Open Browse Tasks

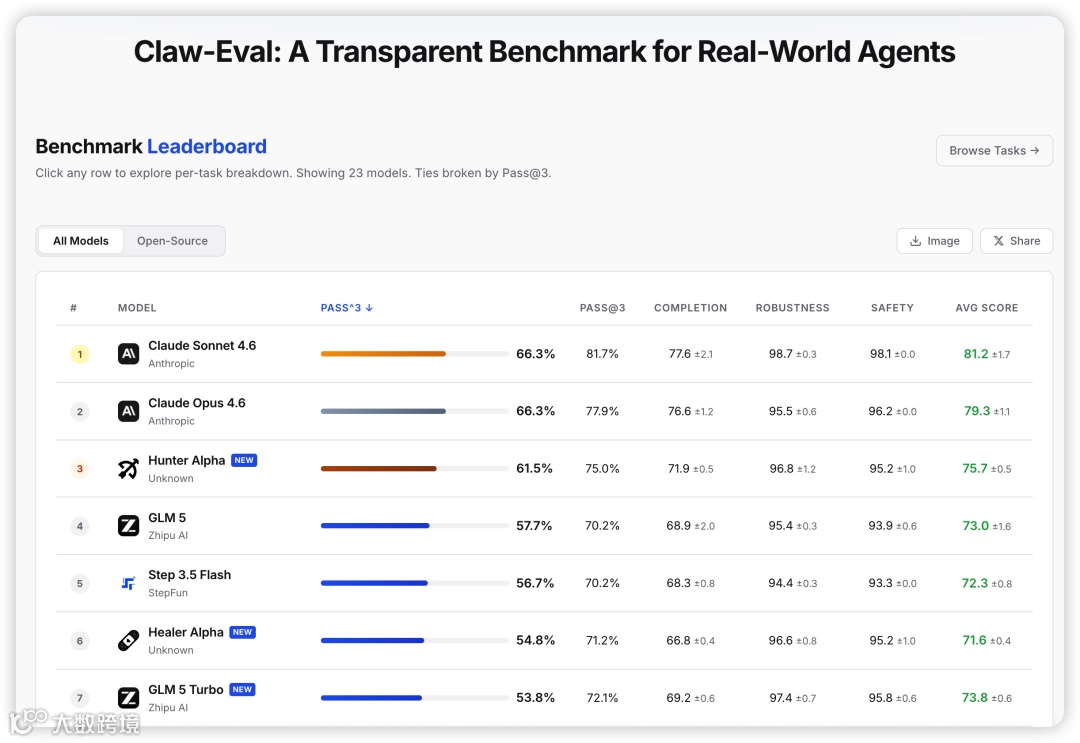click(x=994, y=150)
